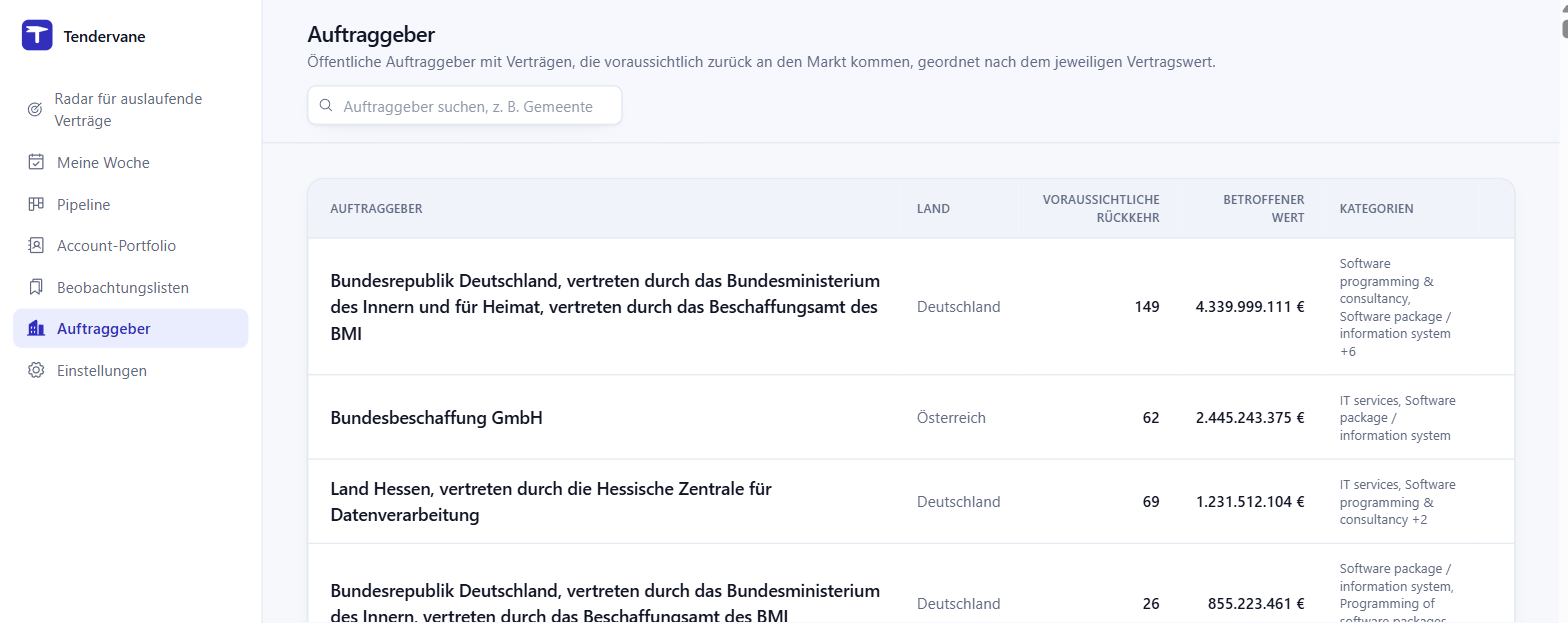This screenshot has width=1568, height=623.
Task: Click the Kategorien column header
Action: pyautogui.click(x=1376, y=209)
